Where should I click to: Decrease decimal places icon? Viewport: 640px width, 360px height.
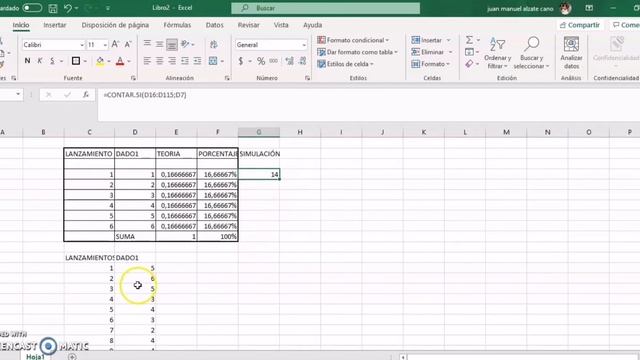pyautogui.click(x=302, y=61)
